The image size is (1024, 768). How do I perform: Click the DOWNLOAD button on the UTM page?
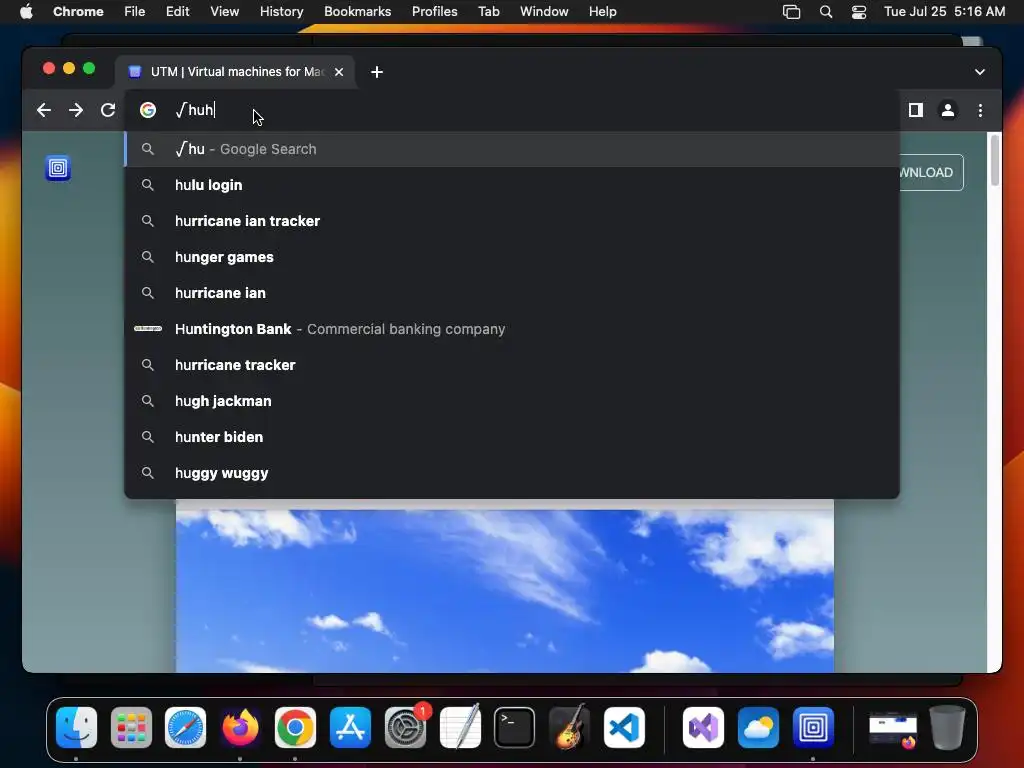[930, 172]
